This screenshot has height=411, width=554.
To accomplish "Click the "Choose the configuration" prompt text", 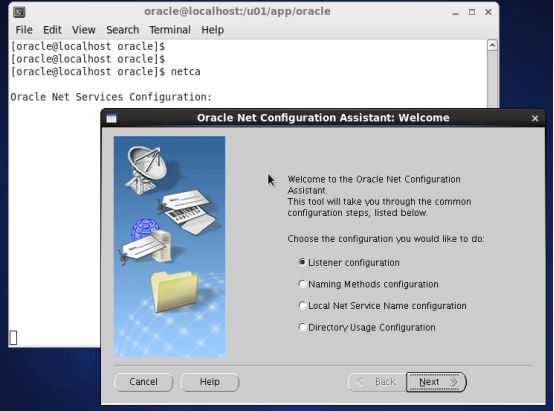I will pyautogui.click(x=386, y=239).
